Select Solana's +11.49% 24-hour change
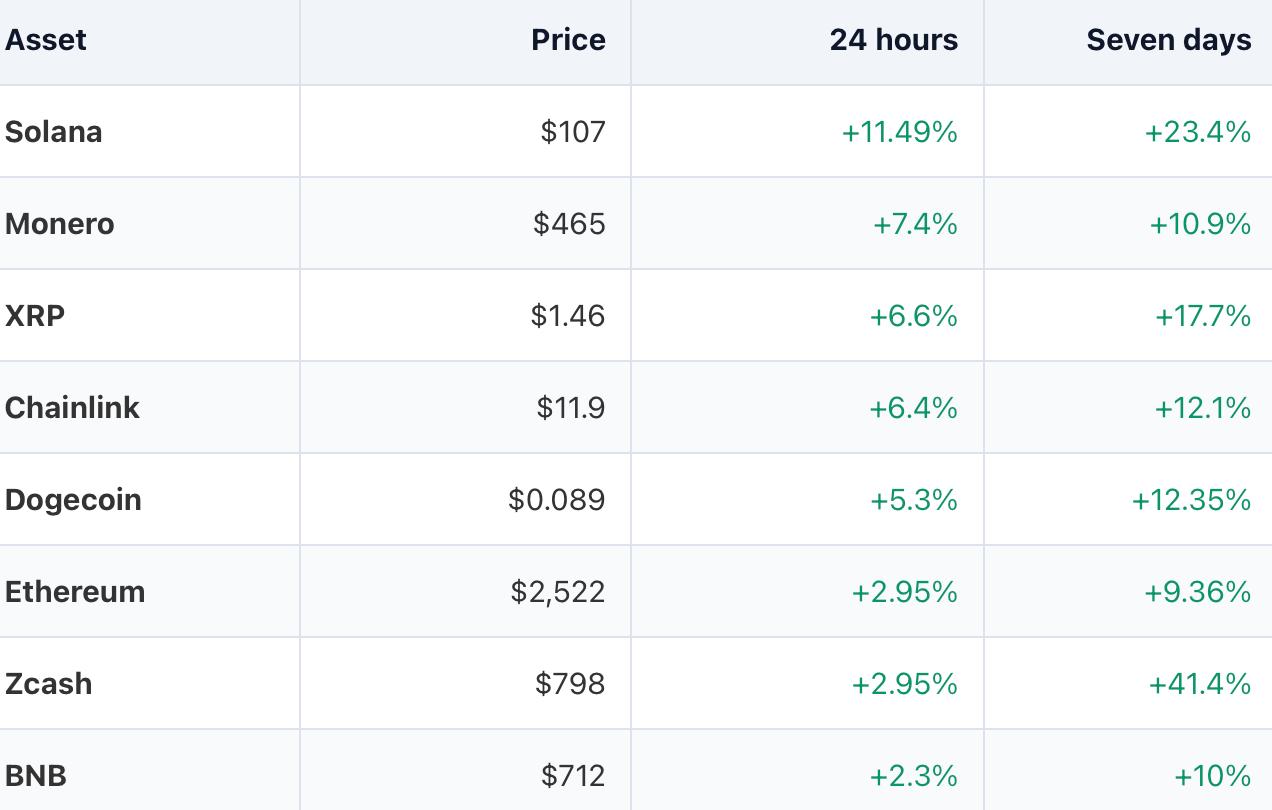This screenshot has height=810, width=1272. pyautogui.click(x=899, y=132)
